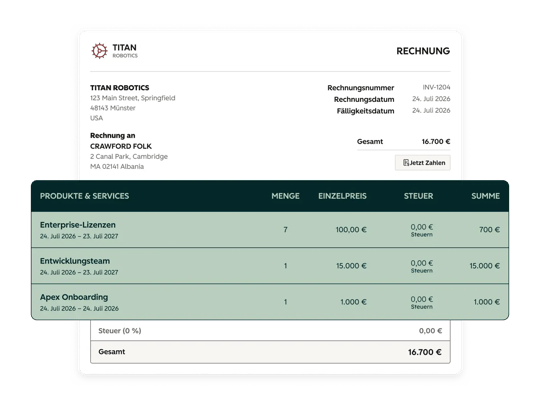Image resolution: width=540 pixels, height=405 pixels.
Task: Click the 'Steuer (0 %)' summary label
Action: (120, 331)
